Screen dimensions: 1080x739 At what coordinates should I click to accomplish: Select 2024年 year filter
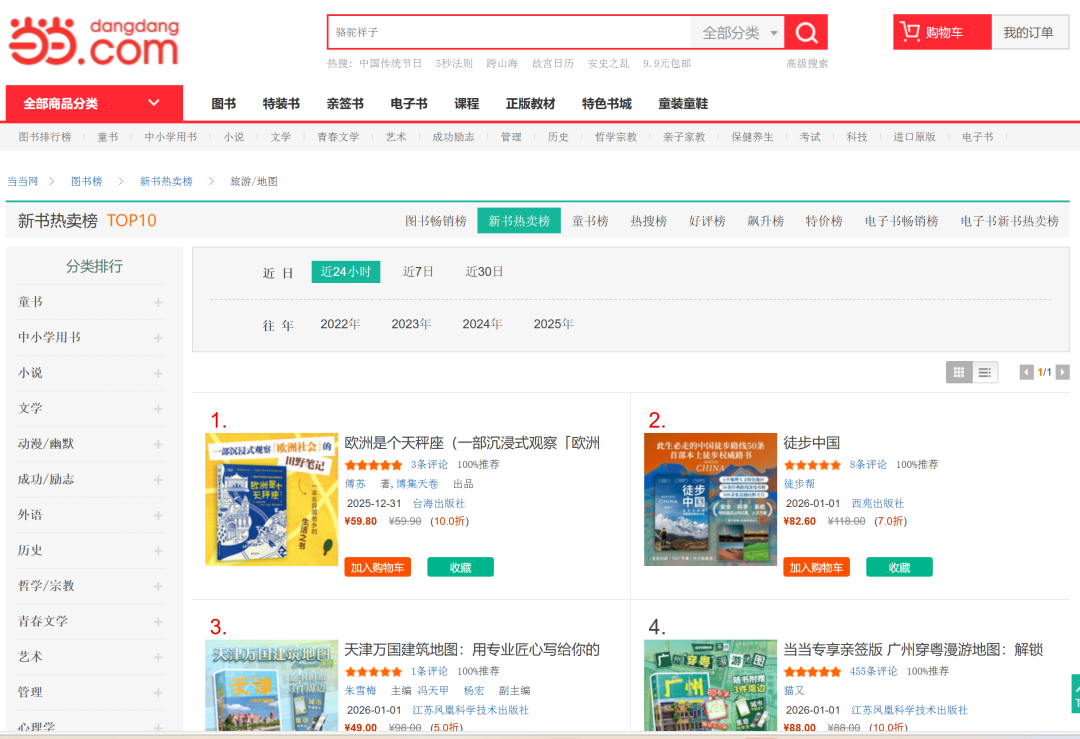(482, 324)
